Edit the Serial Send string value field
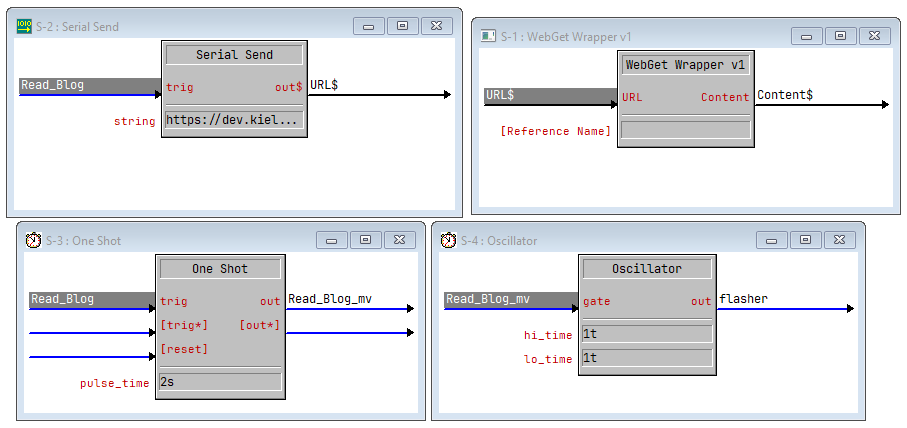The height and width of the screenshot is (428, 907). [x=233, y=121]
